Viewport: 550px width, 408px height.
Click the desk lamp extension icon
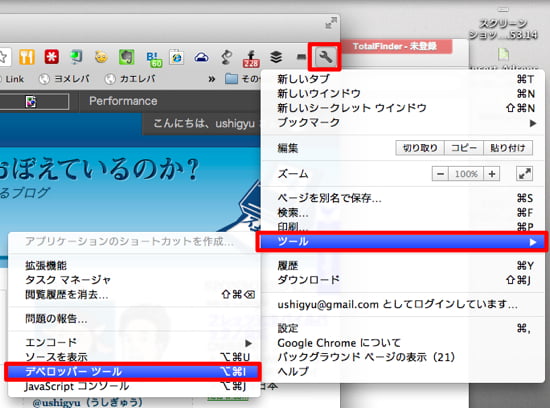[227, 57]
